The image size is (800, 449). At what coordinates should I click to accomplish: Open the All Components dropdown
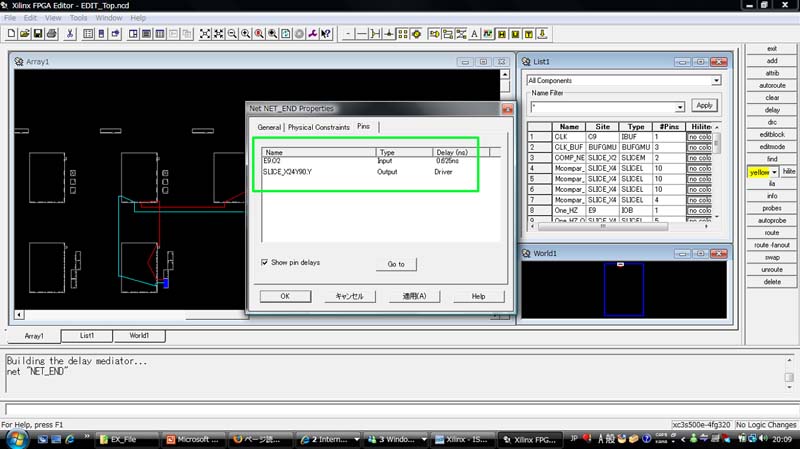[716, 81]
